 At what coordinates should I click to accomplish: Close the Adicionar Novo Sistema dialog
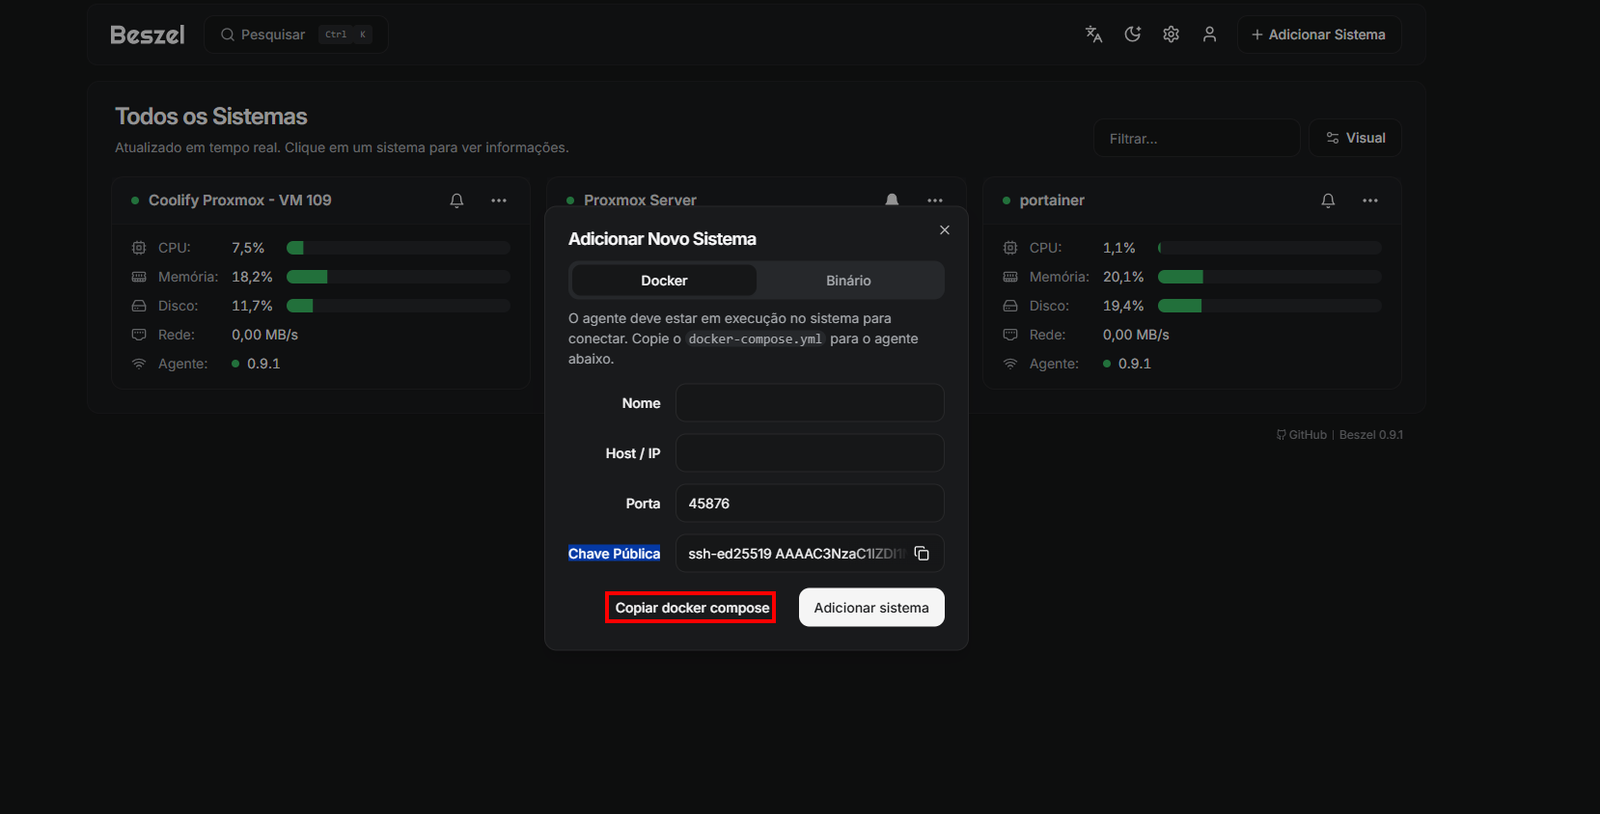click(x=944, y=230)
